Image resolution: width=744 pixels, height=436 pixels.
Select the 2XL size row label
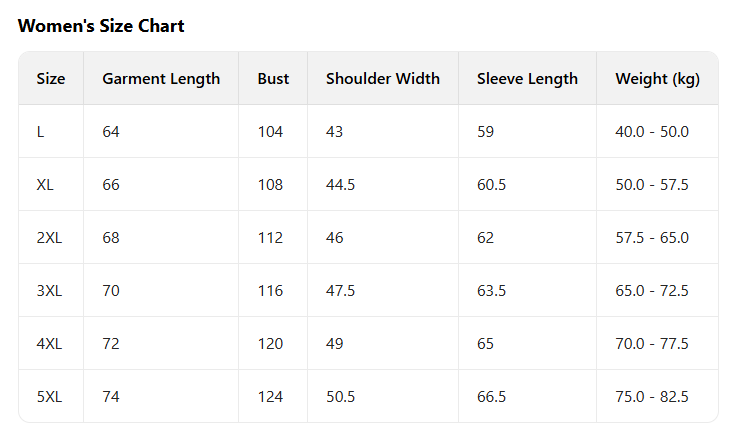click(49, 238)
